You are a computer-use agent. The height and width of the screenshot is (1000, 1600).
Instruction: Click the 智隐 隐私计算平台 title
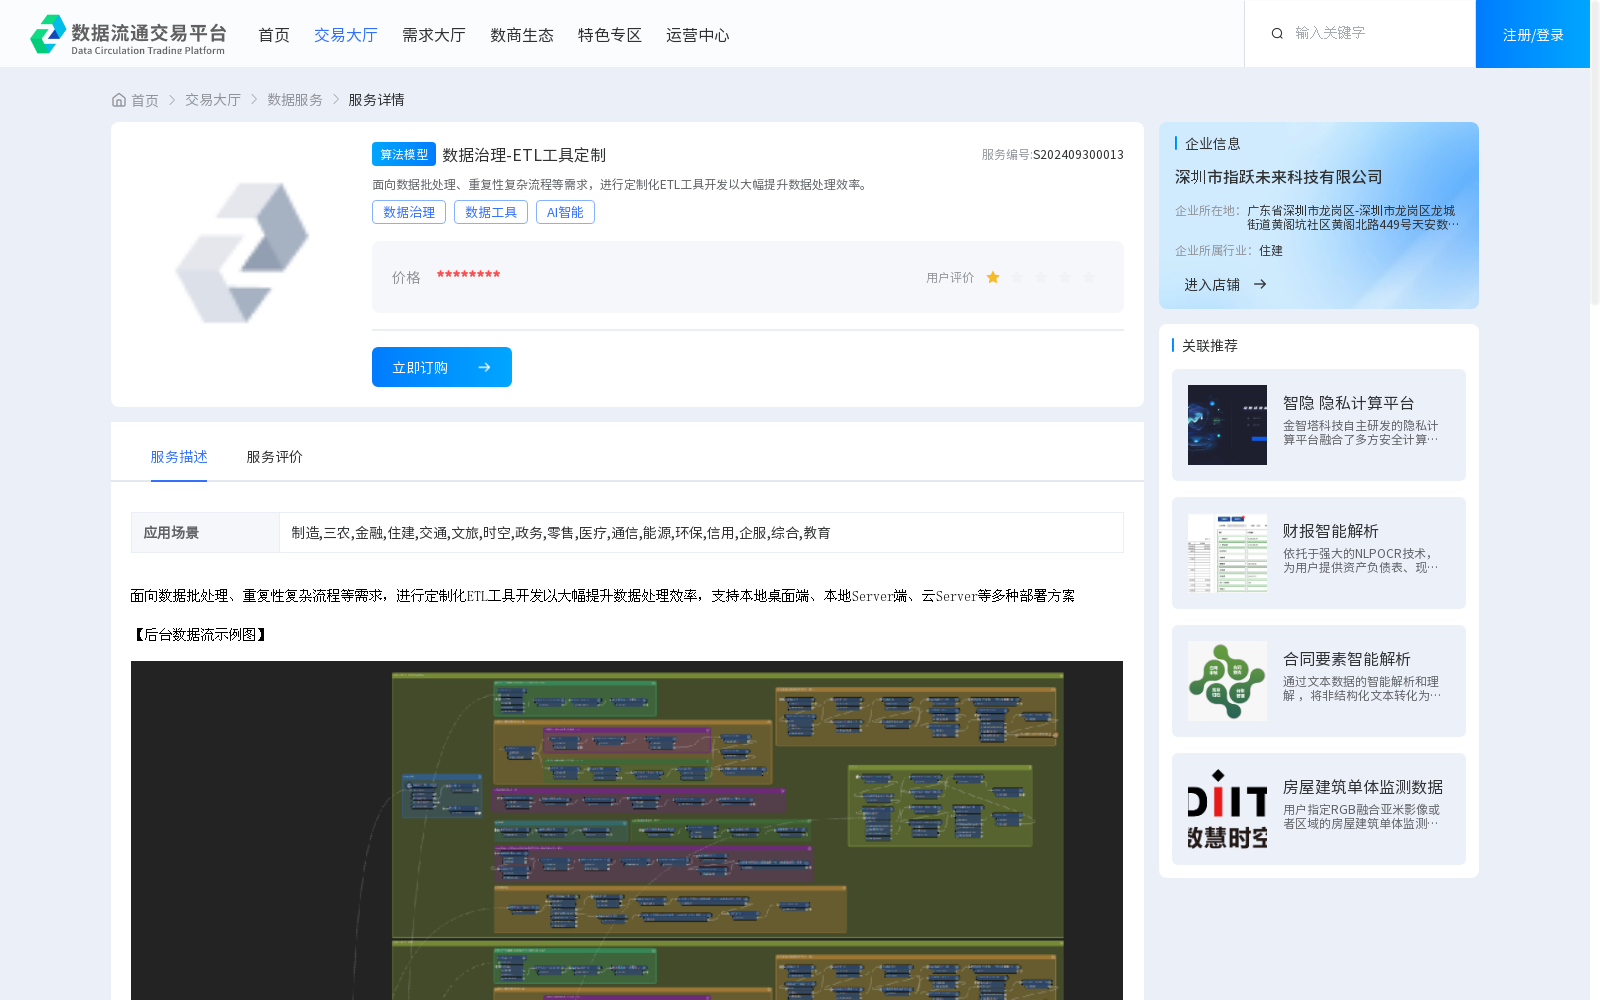tap(1348, 403)
